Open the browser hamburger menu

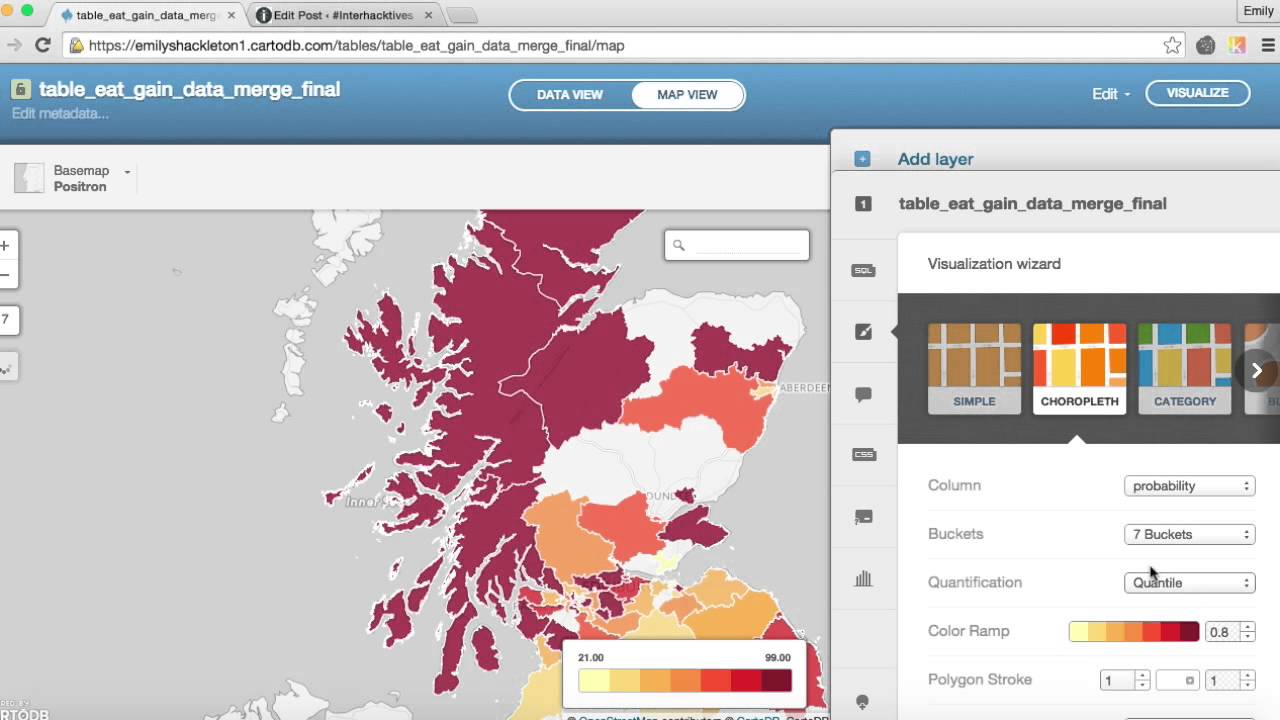(1268, 45)
